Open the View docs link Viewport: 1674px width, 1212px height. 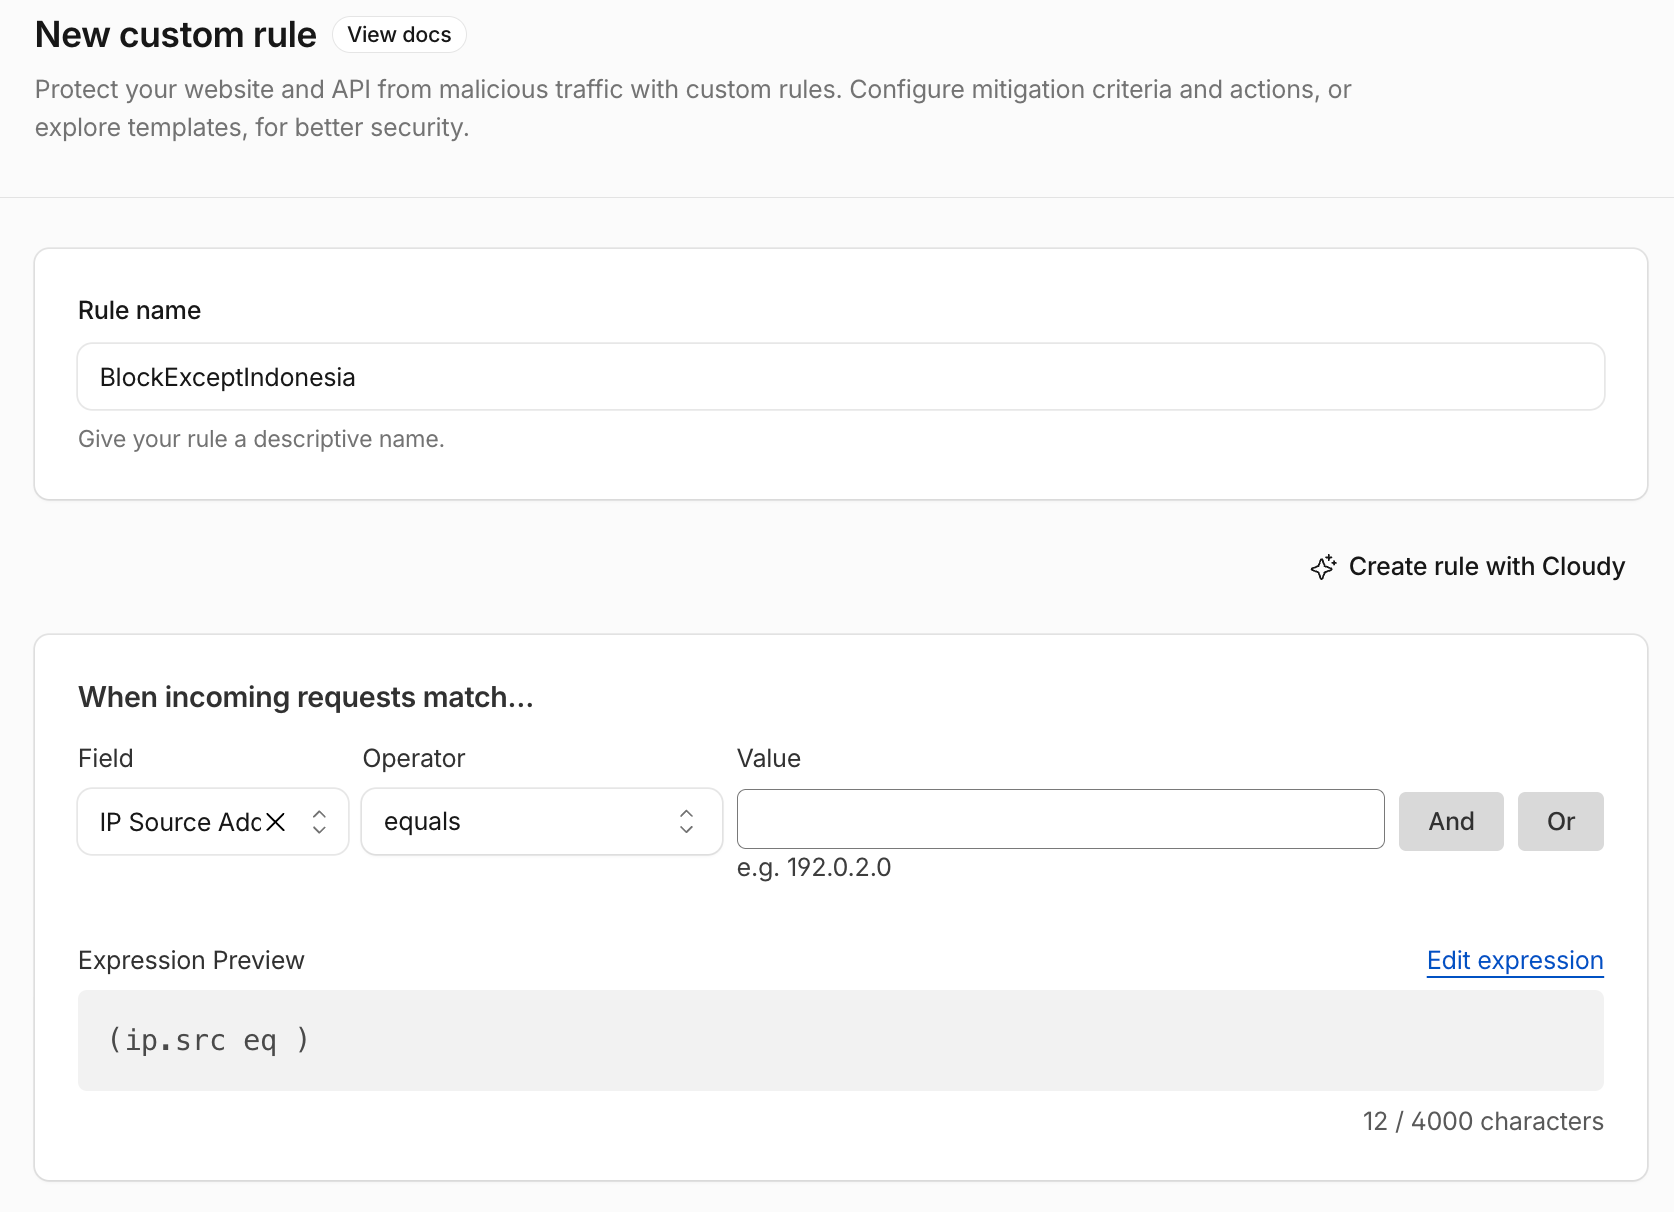(399, 35)
